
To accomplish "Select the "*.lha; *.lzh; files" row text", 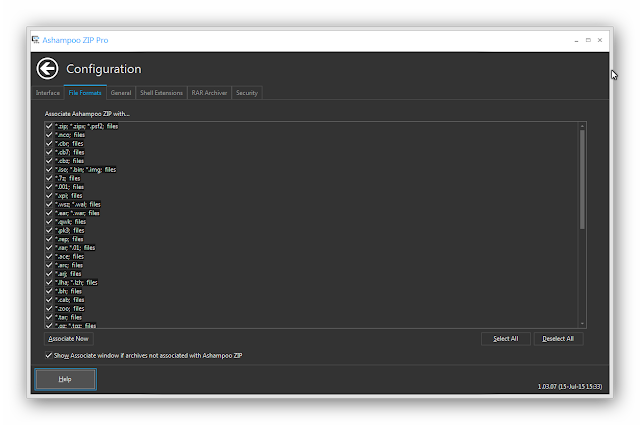I will (76, 282).
